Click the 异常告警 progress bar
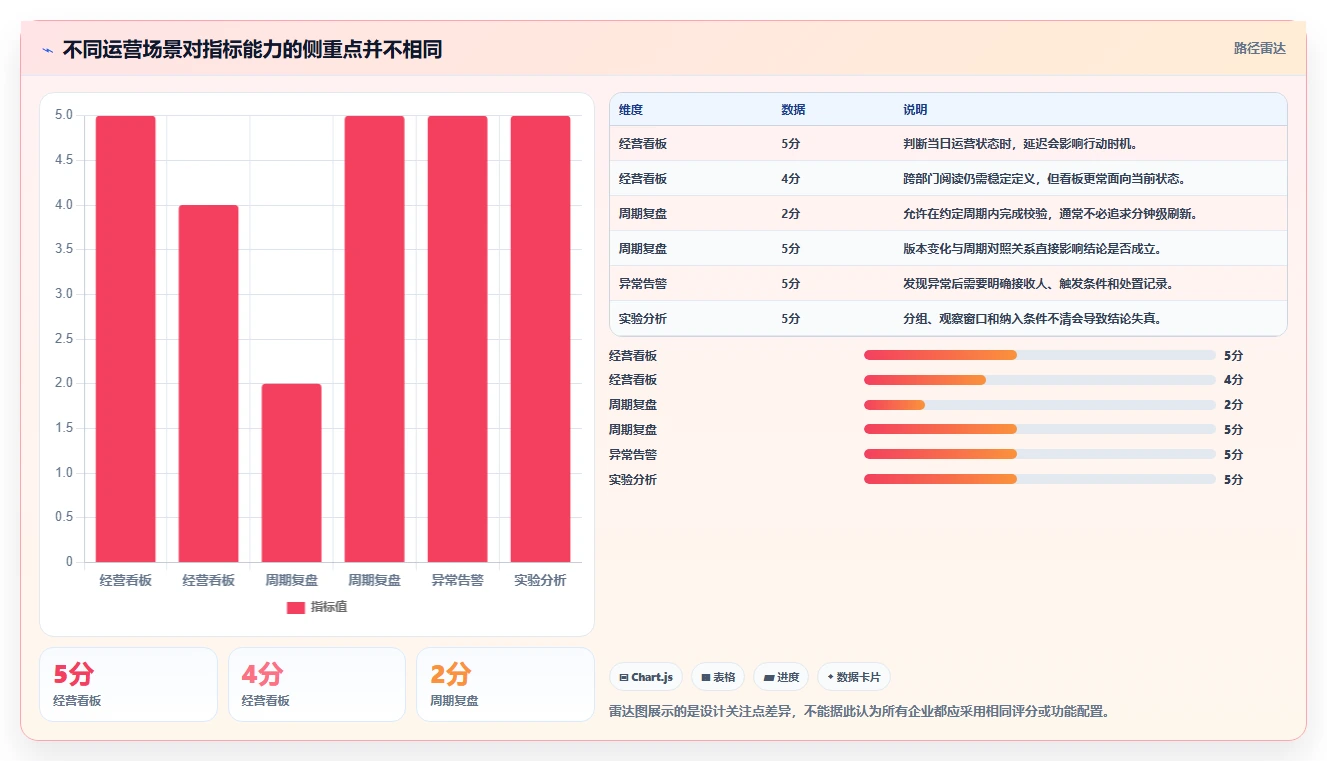The image size is (1327, 761). pyautogui.click(x=1040, y=455)
